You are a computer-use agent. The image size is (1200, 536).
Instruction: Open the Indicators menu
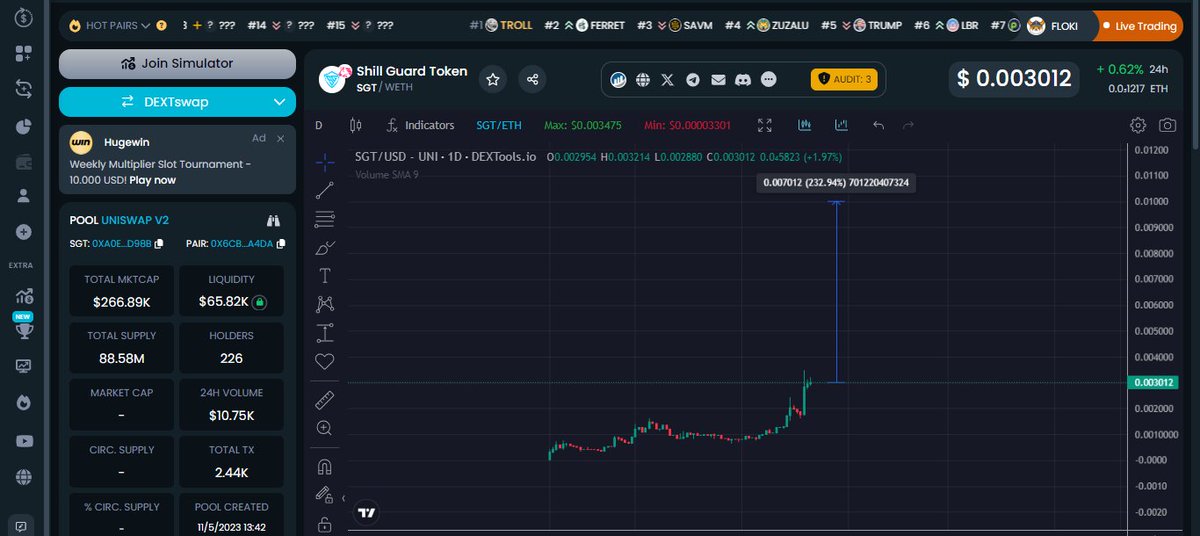coord(421,125)
